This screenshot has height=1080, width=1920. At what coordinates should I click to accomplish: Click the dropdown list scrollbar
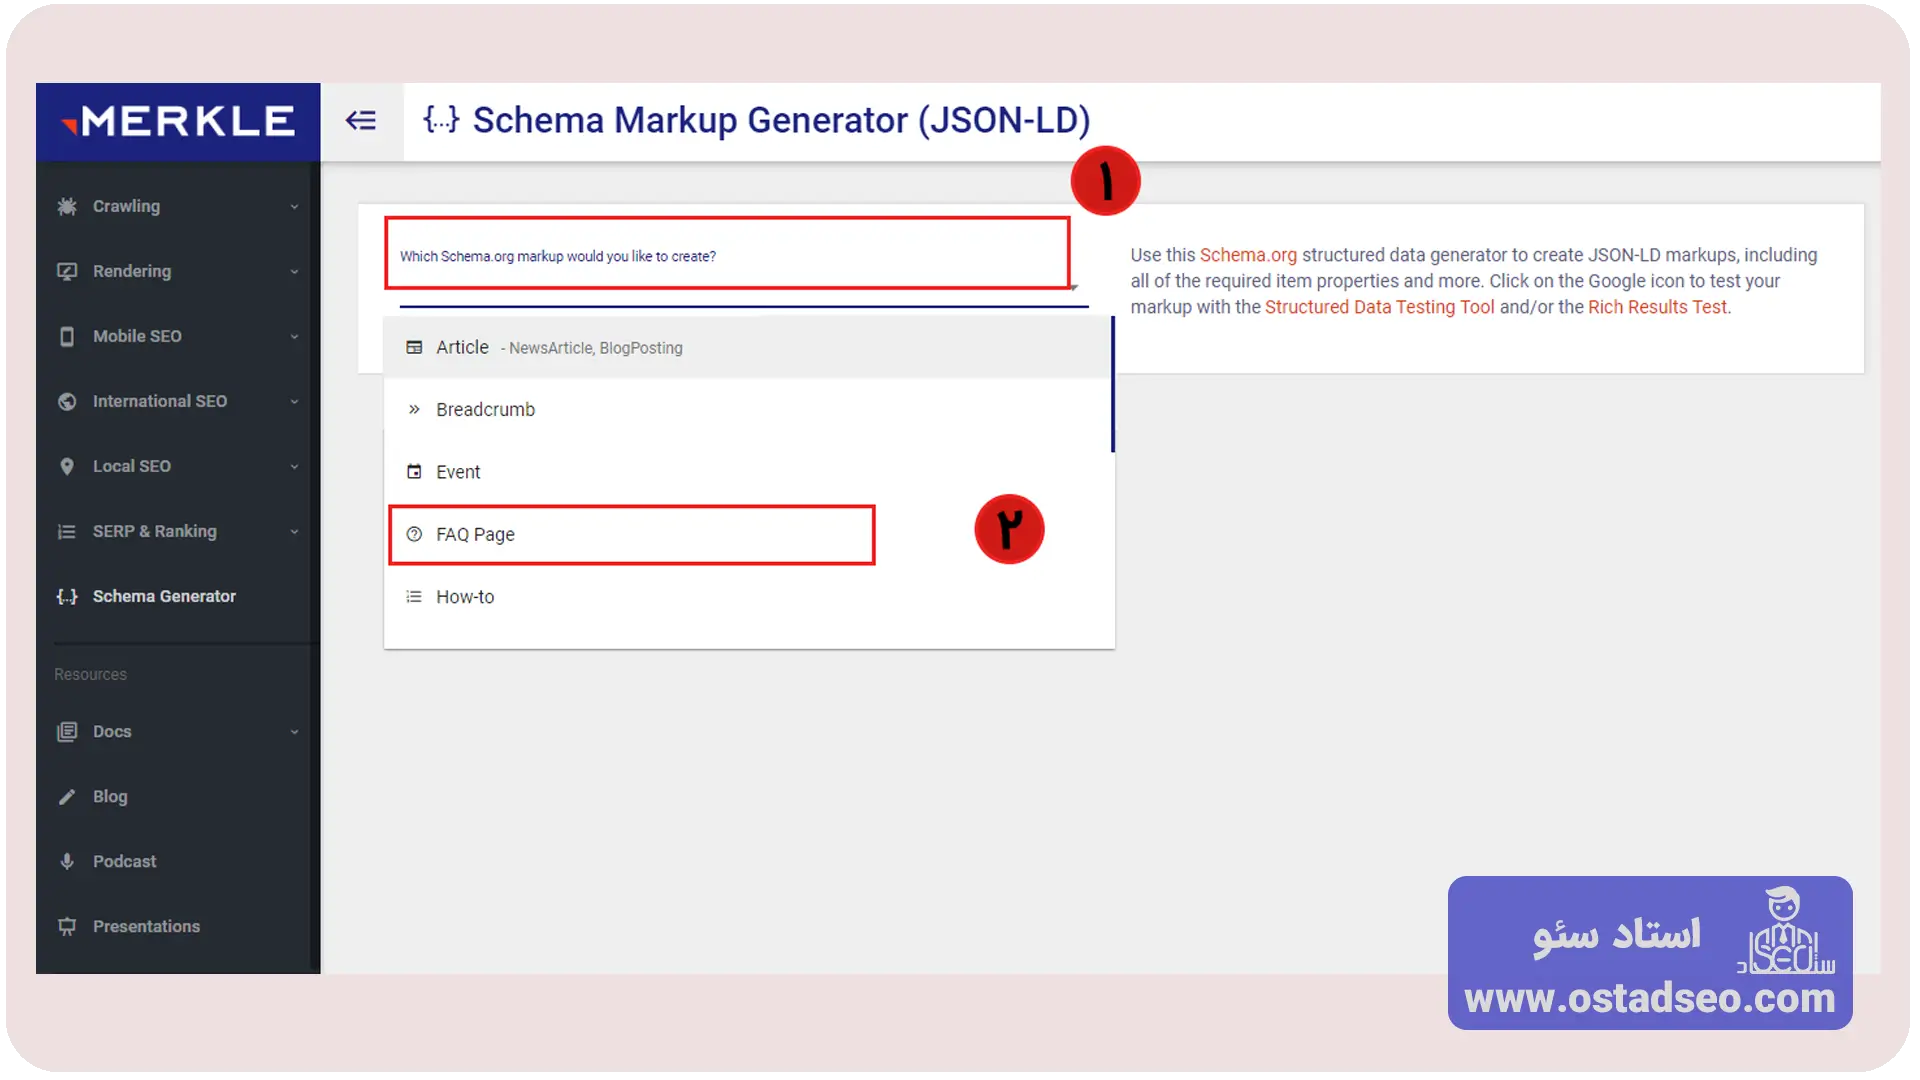(x=1112, y=385)
